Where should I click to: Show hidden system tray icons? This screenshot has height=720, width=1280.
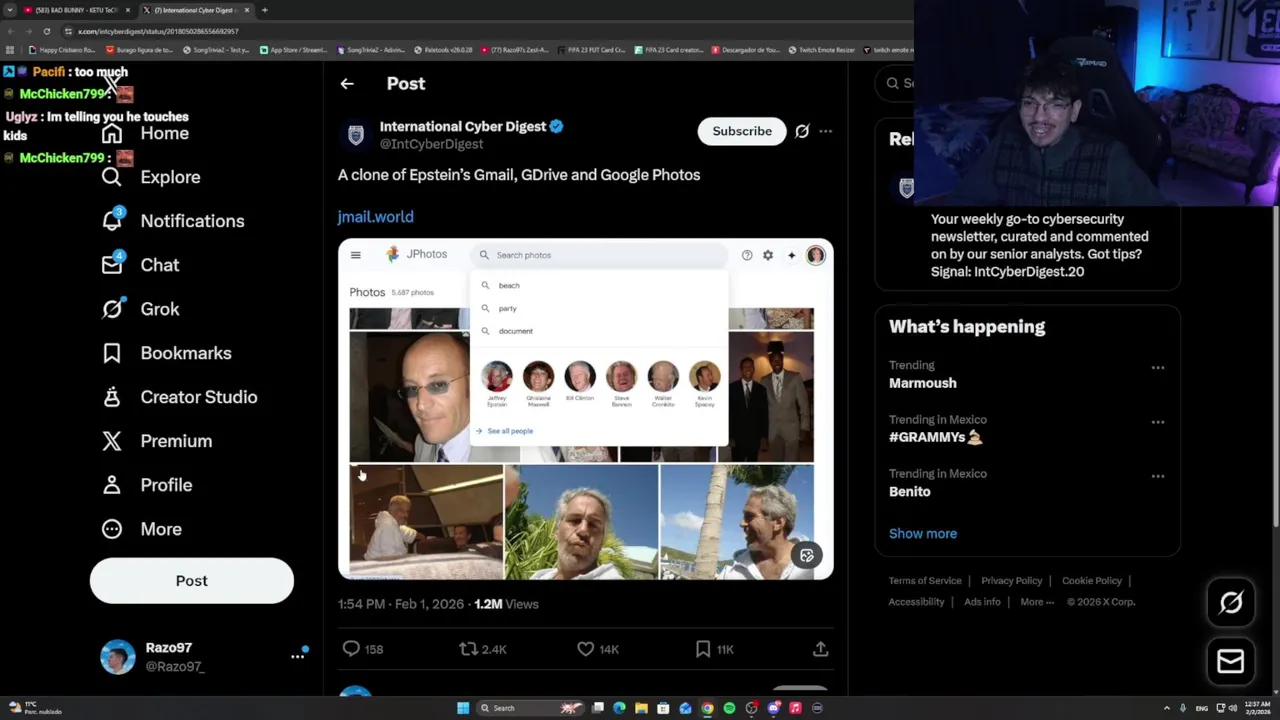pyautogui.click(x=1166, y=708)
